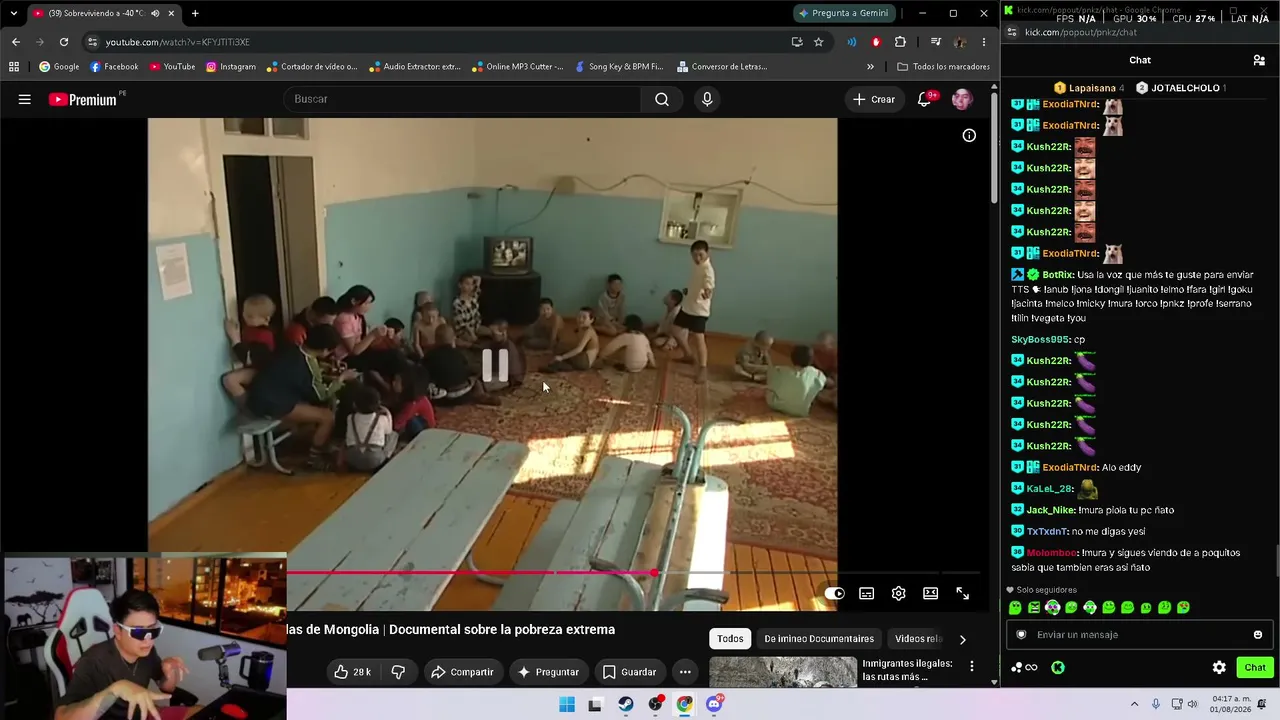Focus the 'Enviar un mensaje' chat input
1280x720 pixels.
[x=1139, y=634]
